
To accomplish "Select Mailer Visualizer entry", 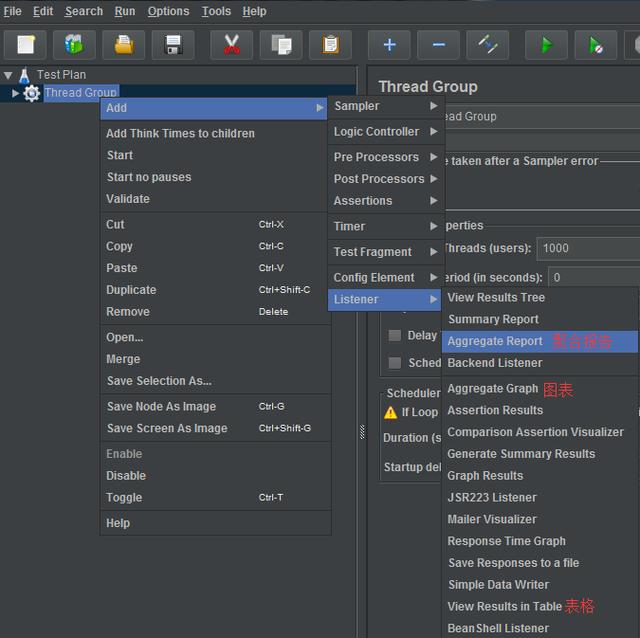I will click(540, 520).
